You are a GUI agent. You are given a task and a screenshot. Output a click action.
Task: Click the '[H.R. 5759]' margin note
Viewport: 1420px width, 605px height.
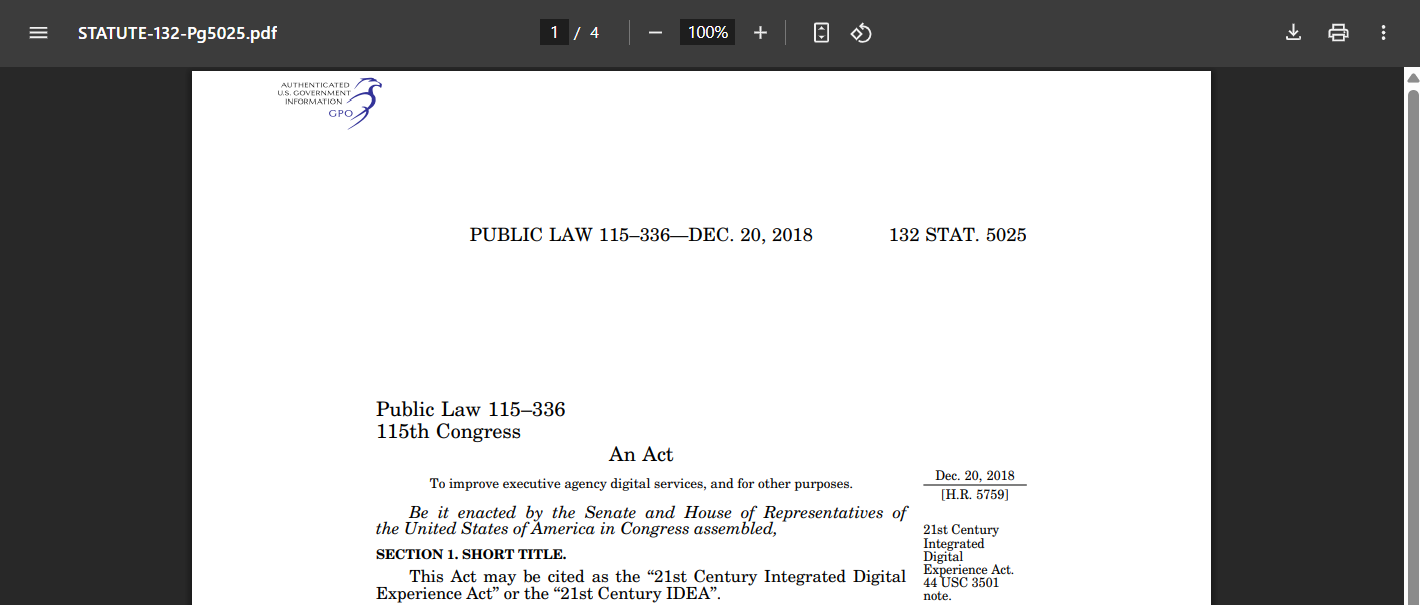(974, 493)
